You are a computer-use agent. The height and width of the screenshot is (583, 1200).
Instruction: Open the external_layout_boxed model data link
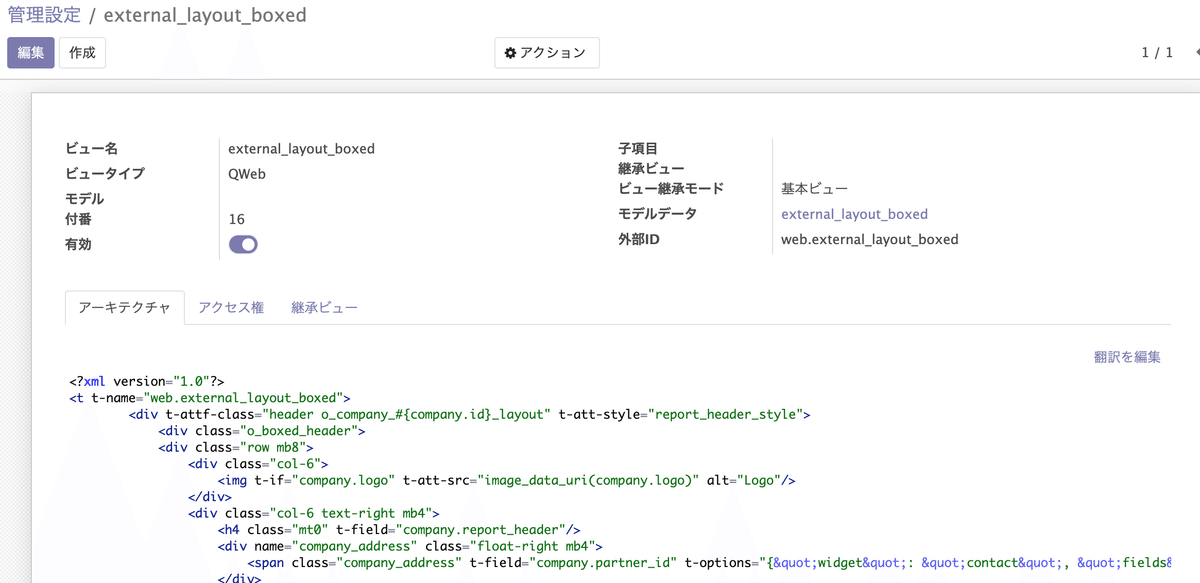(855, 214)
